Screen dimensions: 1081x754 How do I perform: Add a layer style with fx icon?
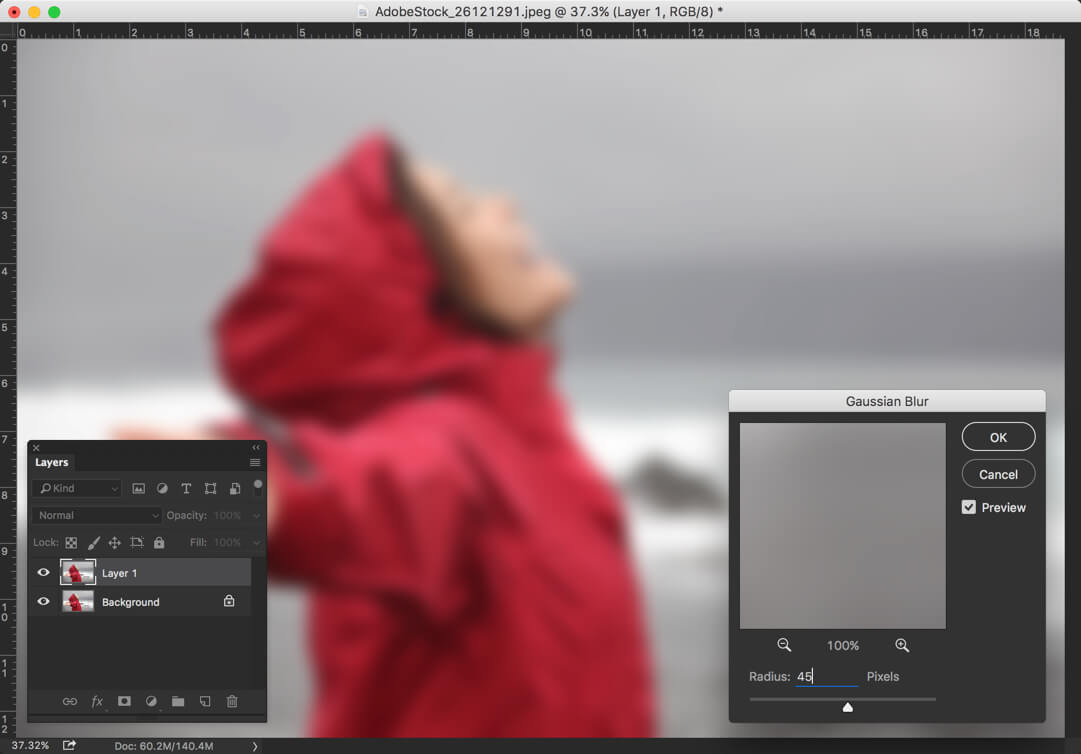click(x=97, y=702)
